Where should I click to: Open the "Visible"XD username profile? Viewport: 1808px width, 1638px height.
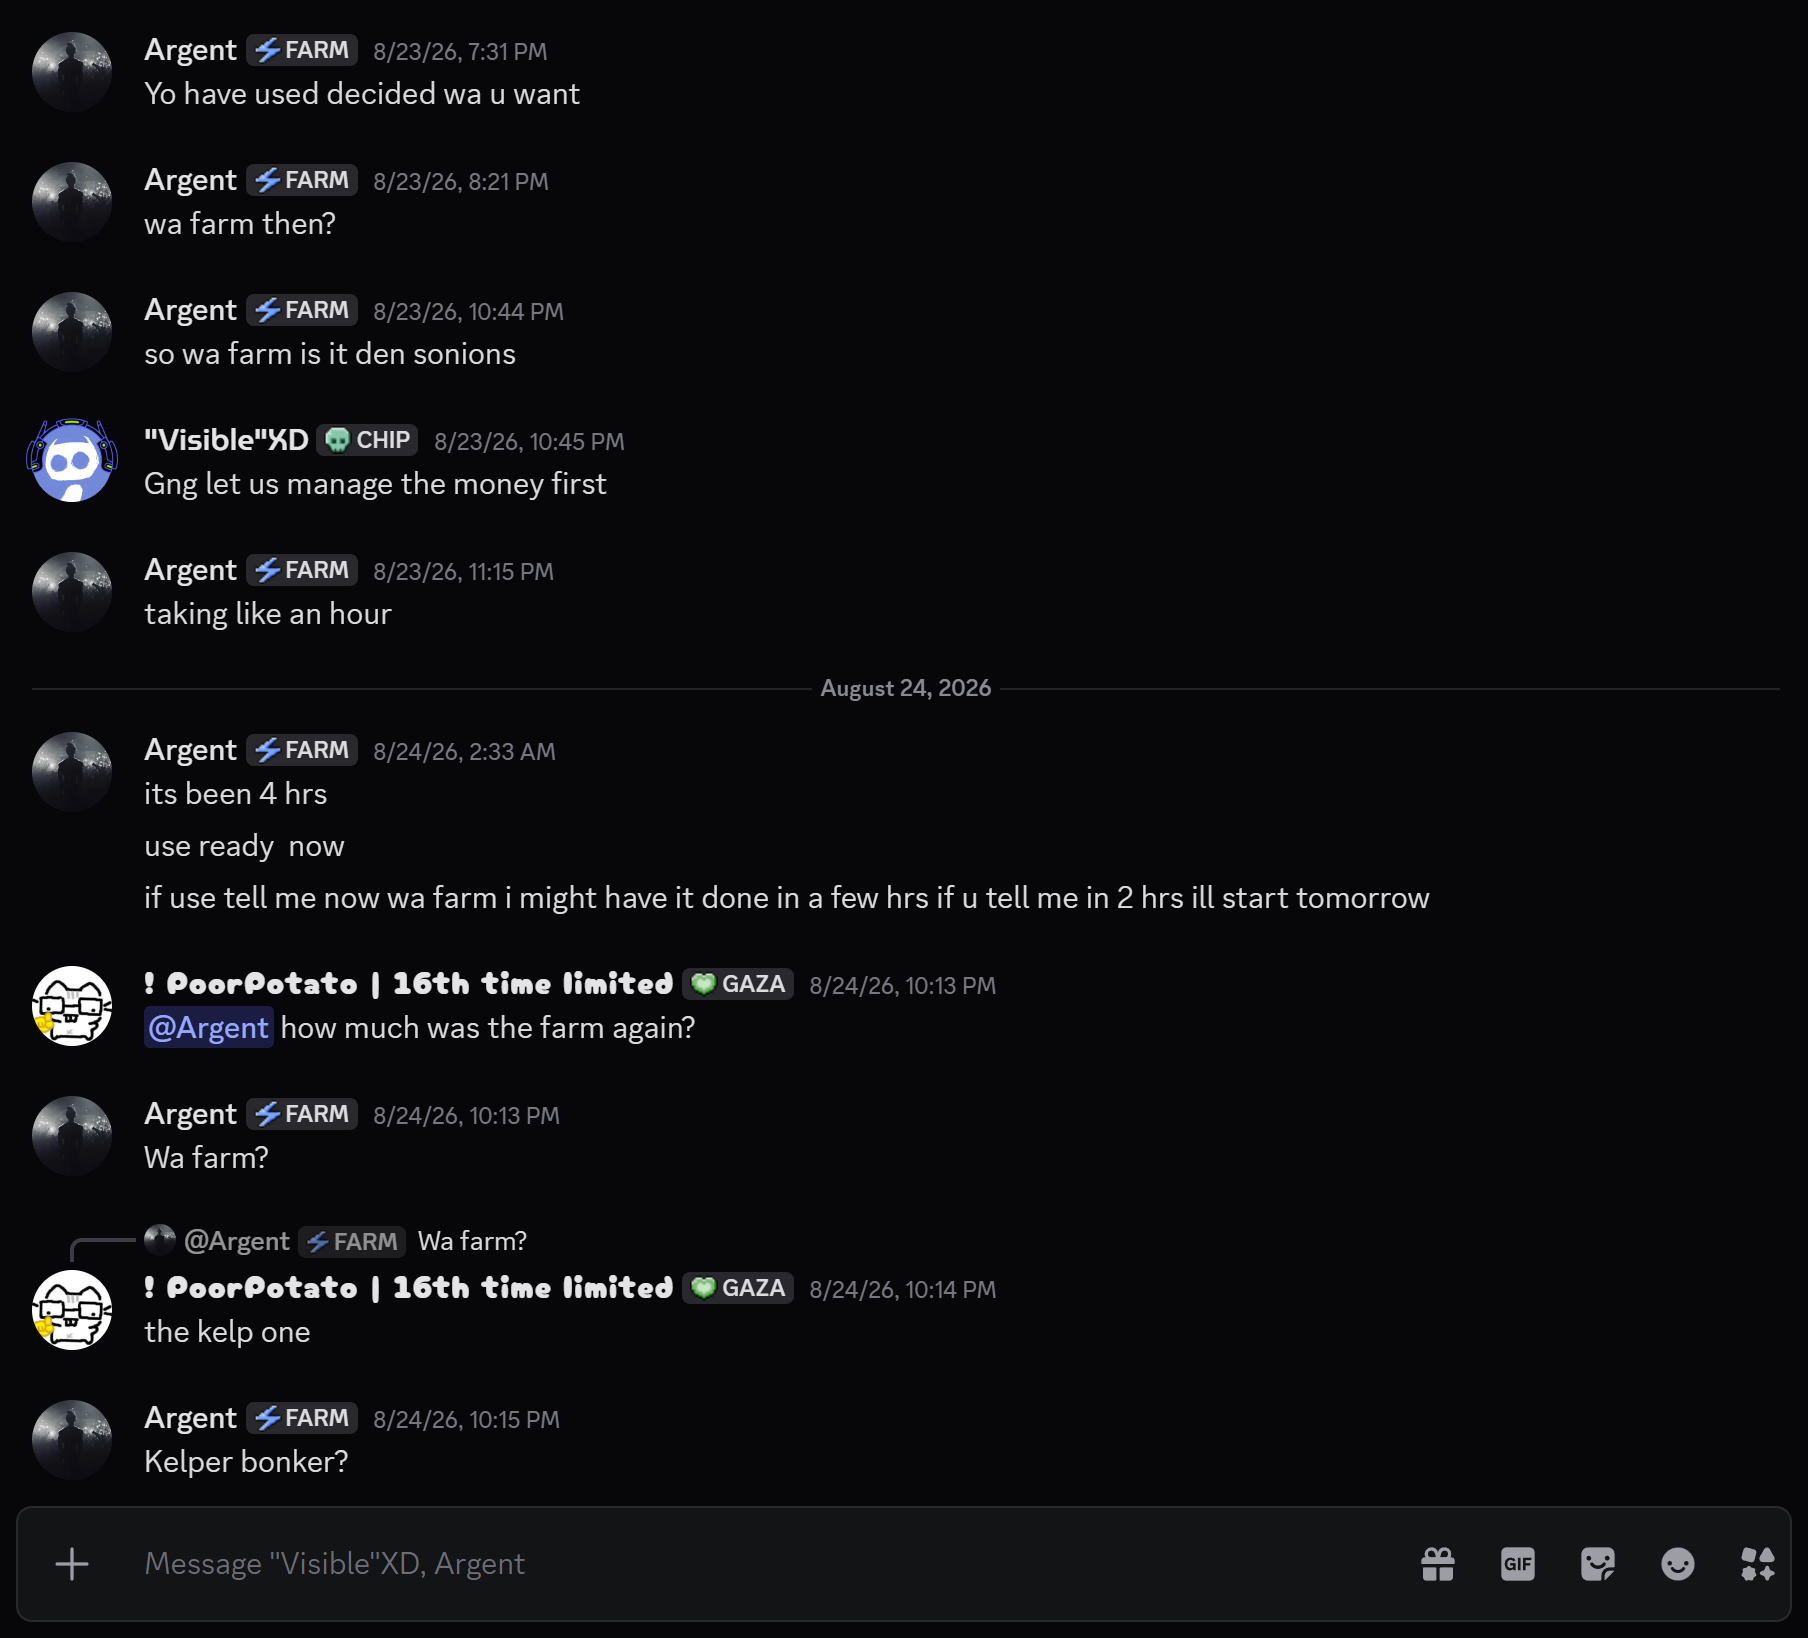point(226,440)
